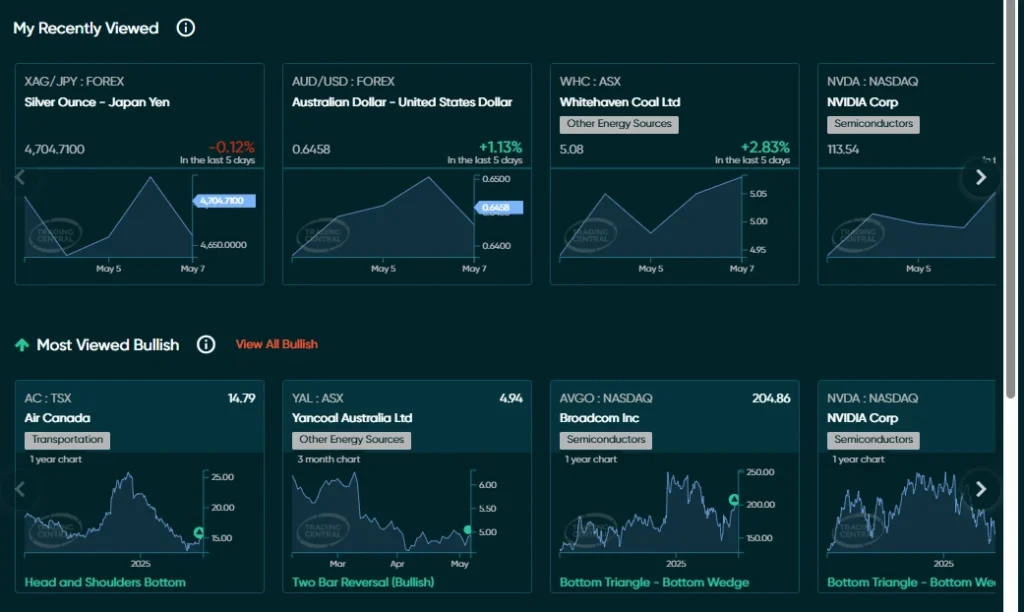Open the Yancoal Australia Ltd card

pyautogui.click(x=353, y=418)
